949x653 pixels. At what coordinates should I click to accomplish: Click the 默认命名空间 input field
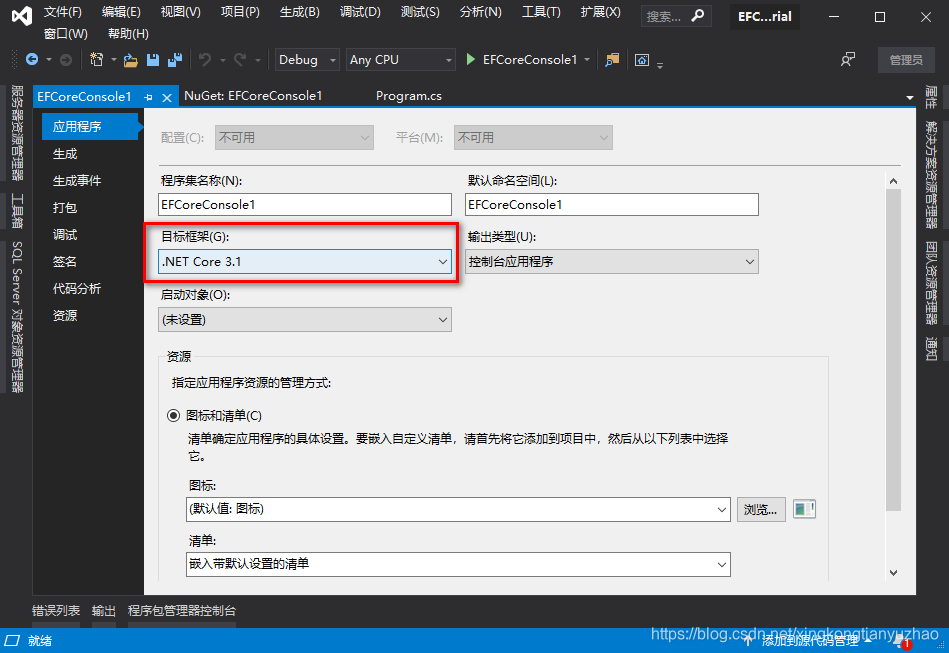point(611,205)
